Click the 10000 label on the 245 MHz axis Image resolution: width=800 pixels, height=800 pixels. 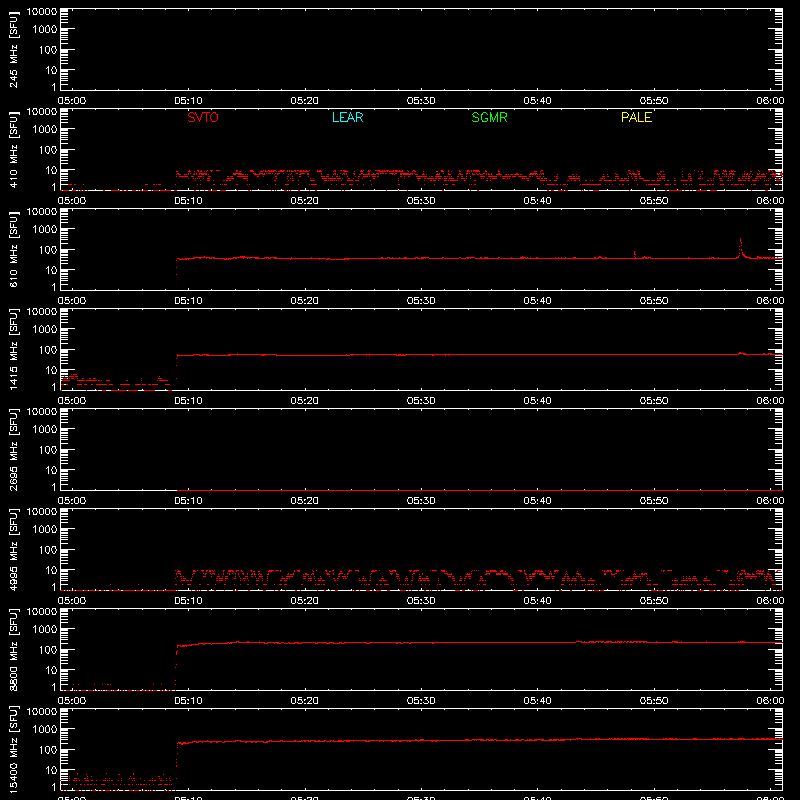pyautogui.click(x=42, y=12)
